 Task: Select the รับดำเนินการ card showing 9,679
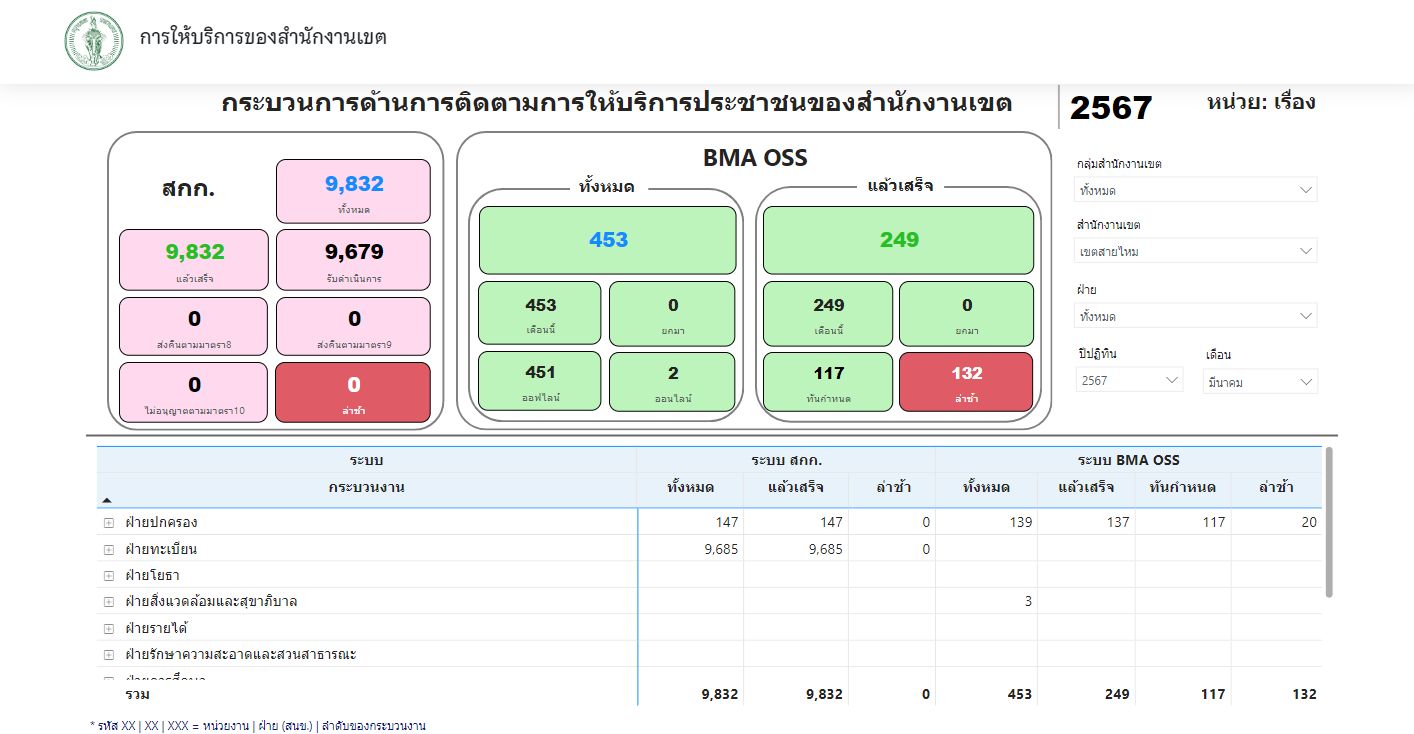point(354,260)
